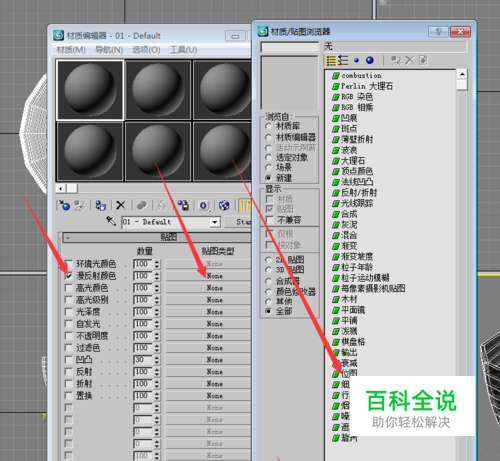This screenshot has height=461, width=500.
Task: Click 反射 None map button
Action: 208,372
